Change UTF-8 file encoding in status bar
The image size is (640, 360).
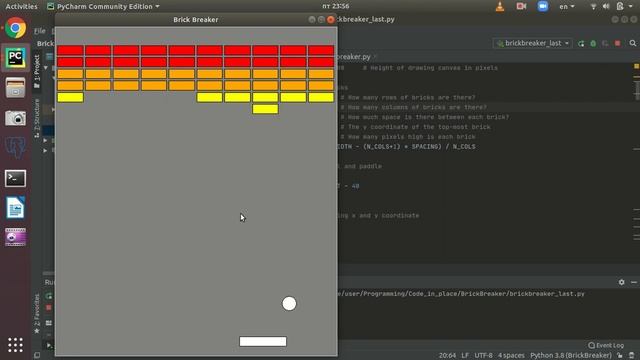pos(483,356)
